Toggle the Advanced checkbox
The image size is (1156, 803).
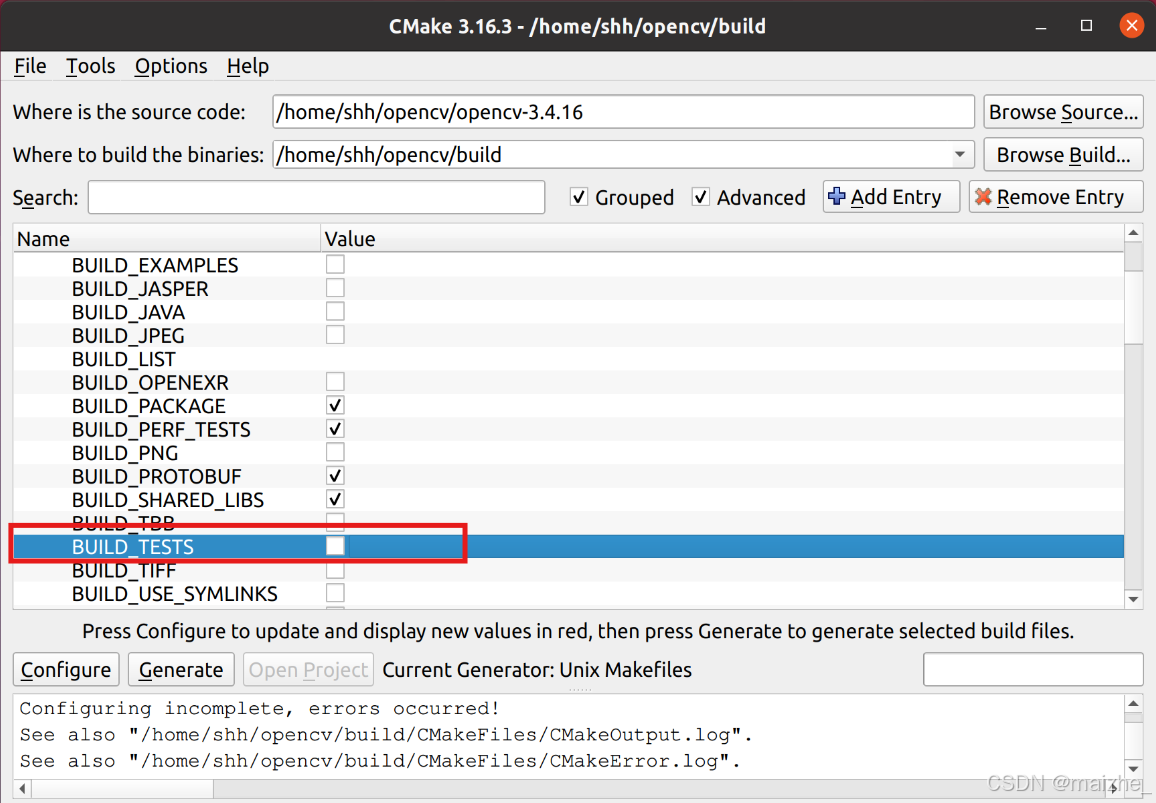coord(700,198)
